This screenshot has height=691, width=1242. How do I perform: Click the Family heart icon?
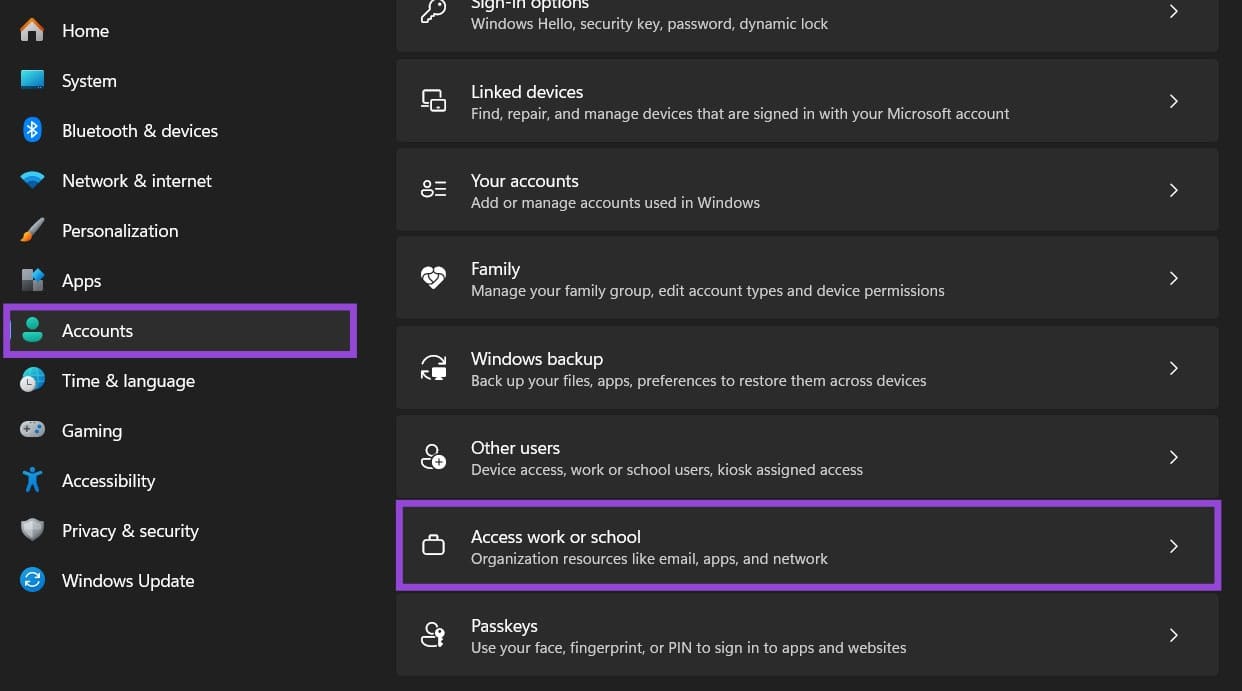coord(433,277)
